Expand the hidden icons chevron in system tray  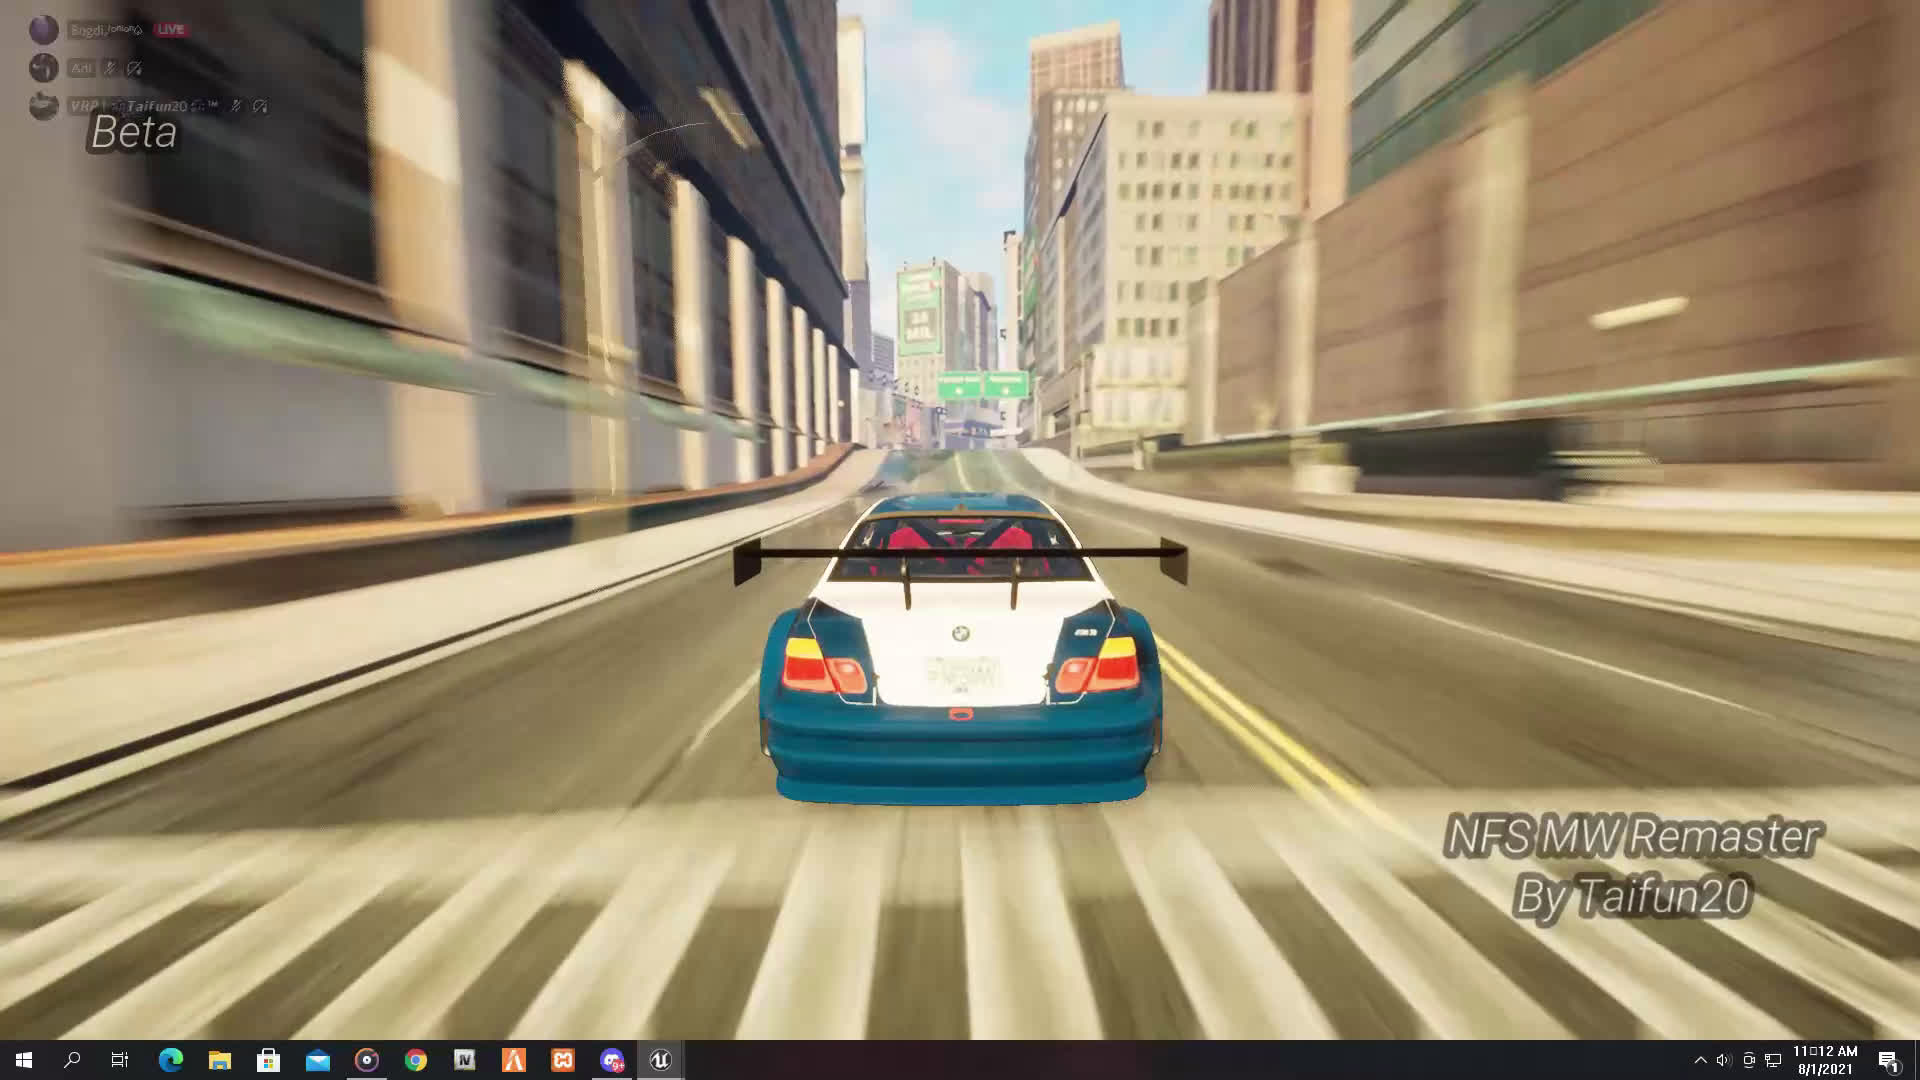(x=1701, y=1060)
